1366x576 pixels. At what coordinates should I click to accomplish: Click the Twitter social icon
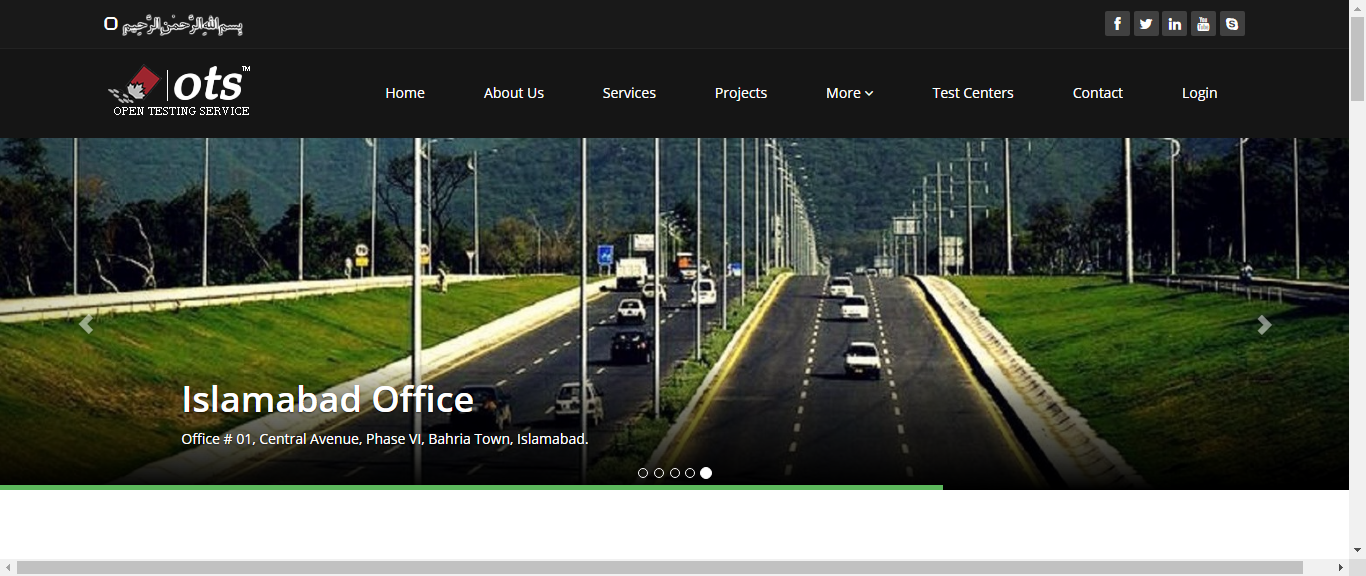pyautogui.click(x=1146, y=23)
